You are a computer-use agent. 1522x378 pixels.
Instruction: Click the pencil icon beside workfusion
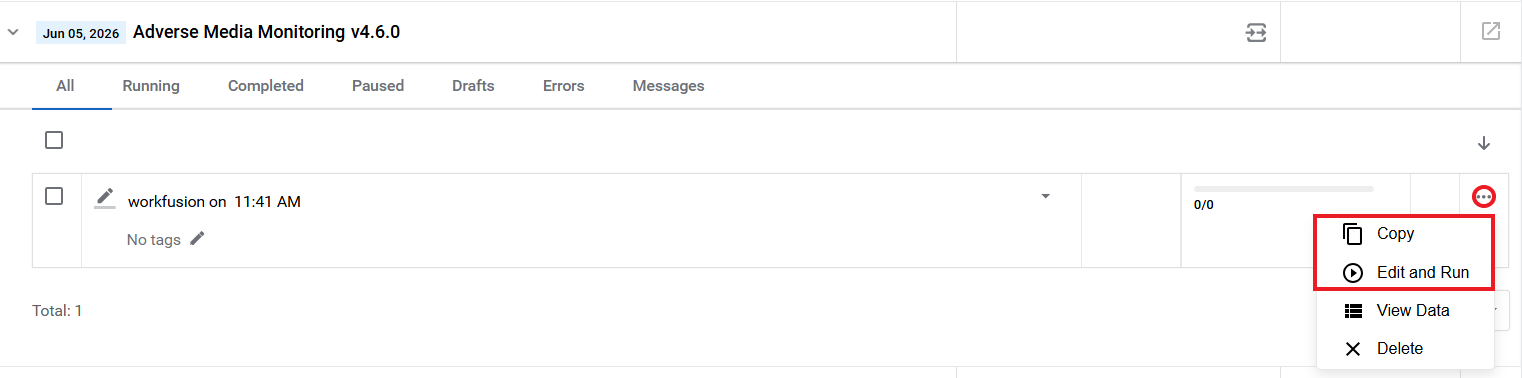(105, 198)
